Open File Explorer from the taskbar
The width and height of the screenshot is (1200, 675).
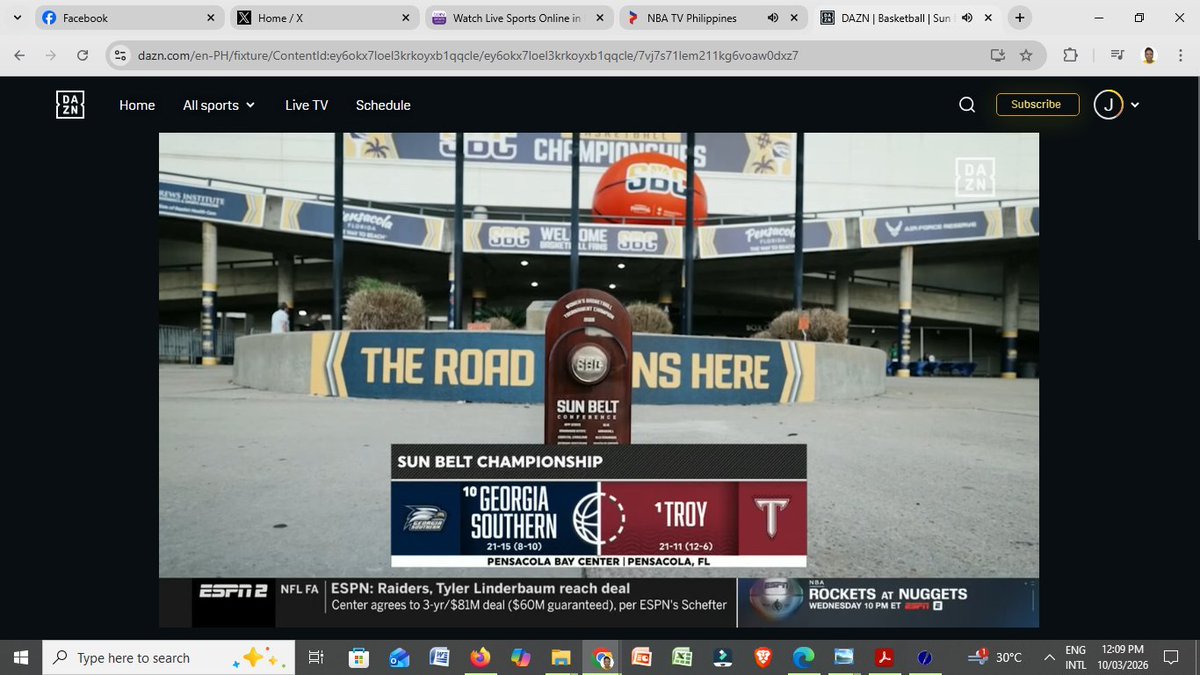click(561, 657)
